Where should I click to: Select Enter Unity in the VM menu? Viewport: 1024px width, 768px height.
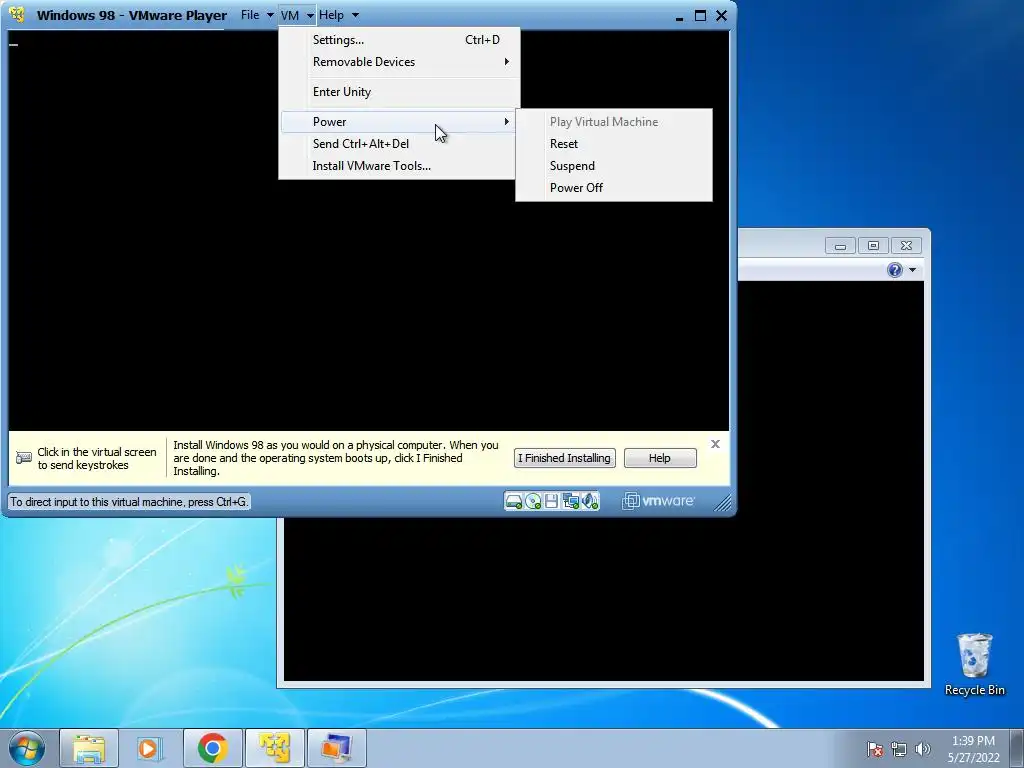tap(399, 92)
